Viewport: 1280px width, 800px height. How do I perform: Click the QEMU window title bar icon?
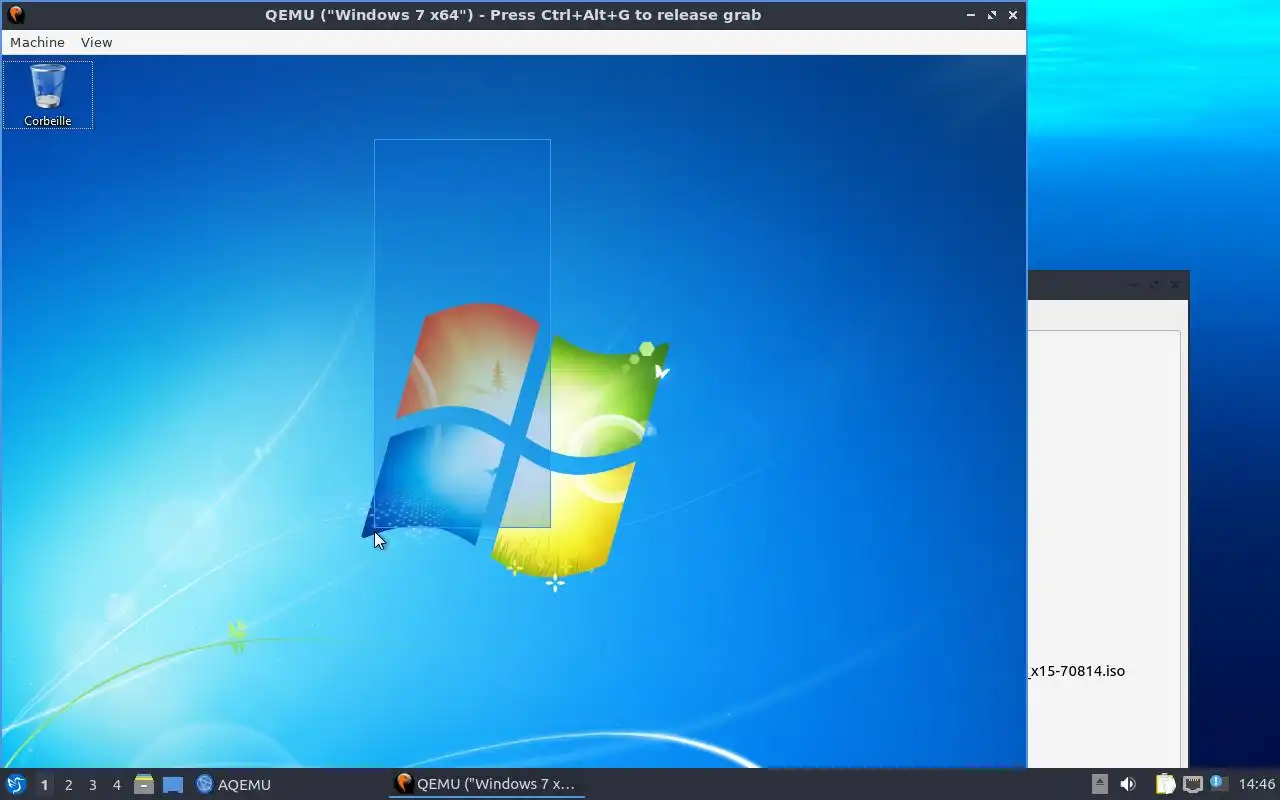coord(15,15)
